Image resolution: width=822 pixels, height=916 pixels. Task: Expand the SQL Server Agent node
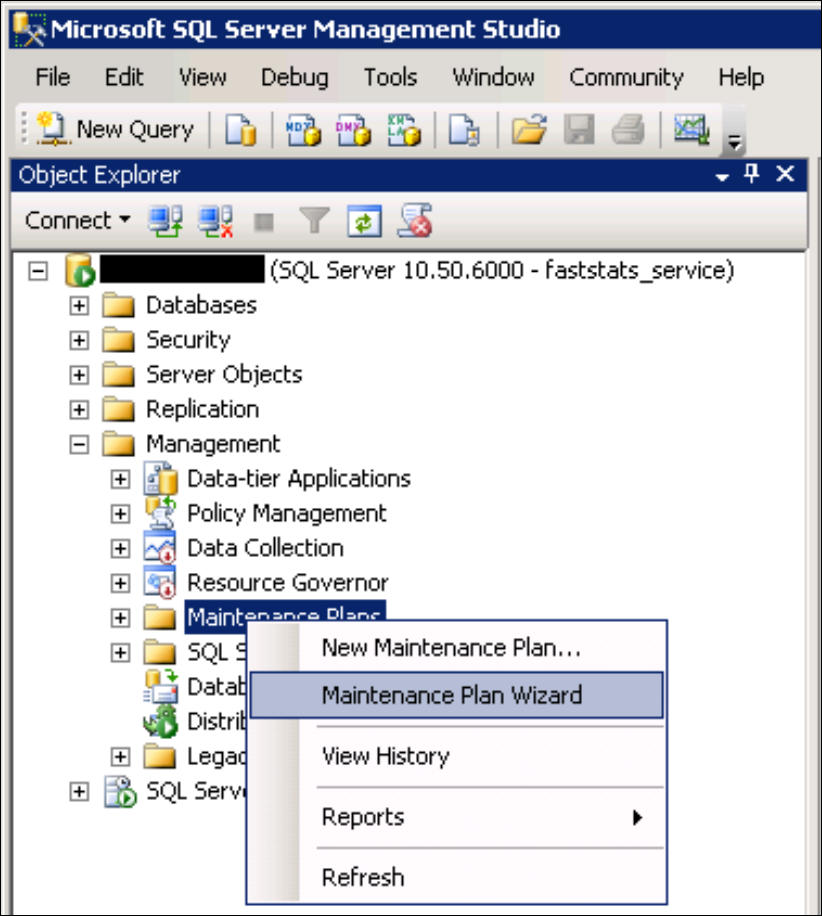click(x=79, y=792)
